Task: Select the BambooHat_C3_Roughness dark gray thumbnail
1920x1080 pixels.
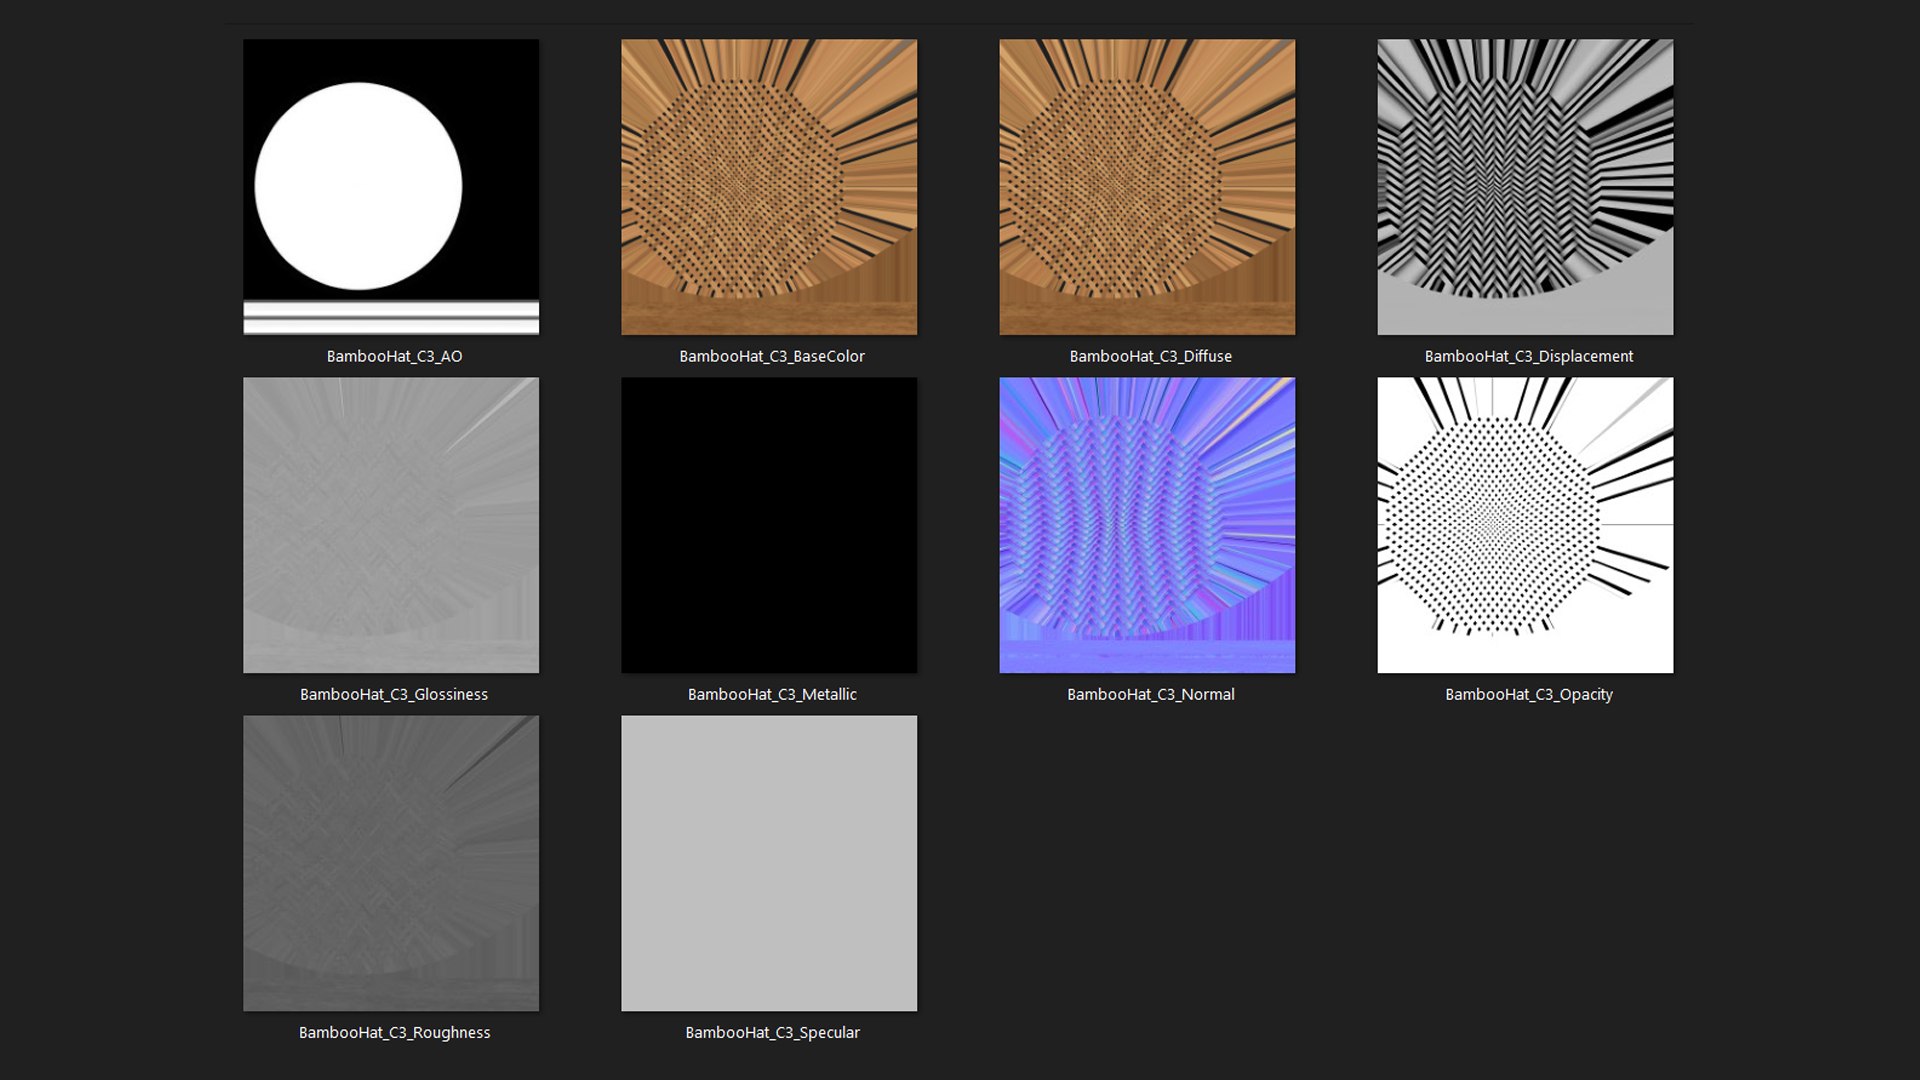Action: coord(391,863)
